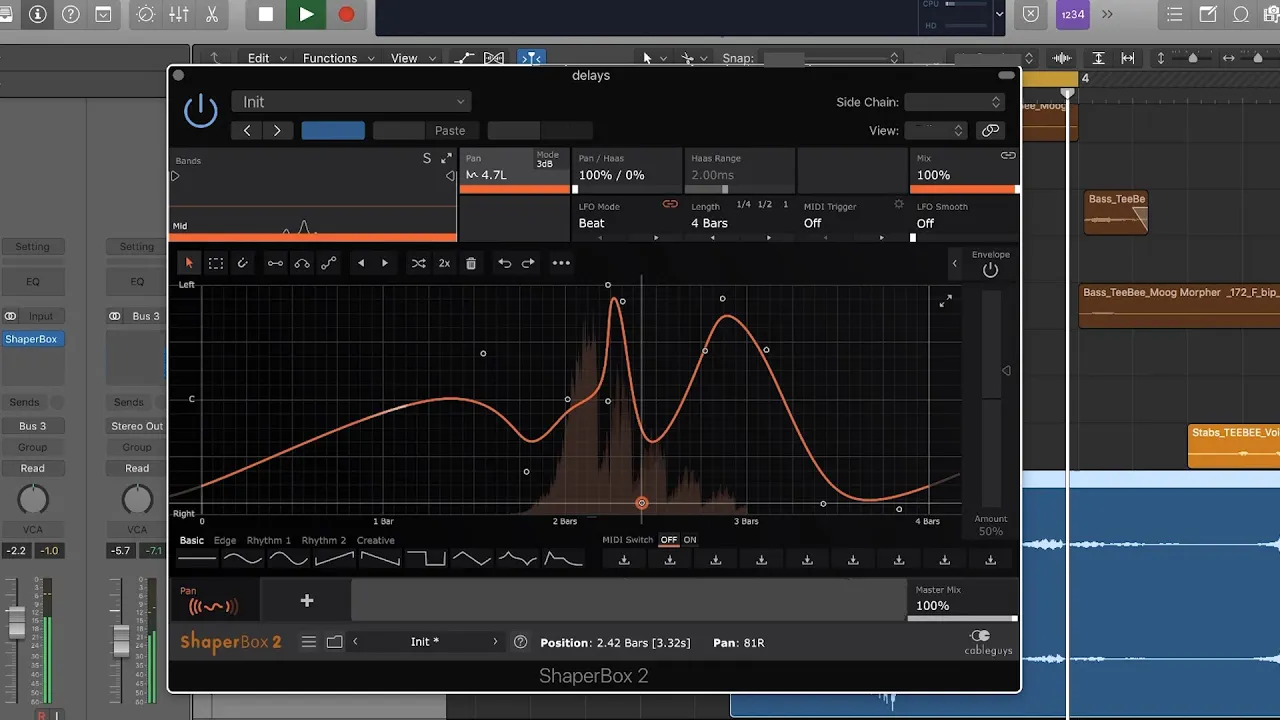Click the plugin link chain icon
Screen dimensions: 1280x720
(990, 130)
